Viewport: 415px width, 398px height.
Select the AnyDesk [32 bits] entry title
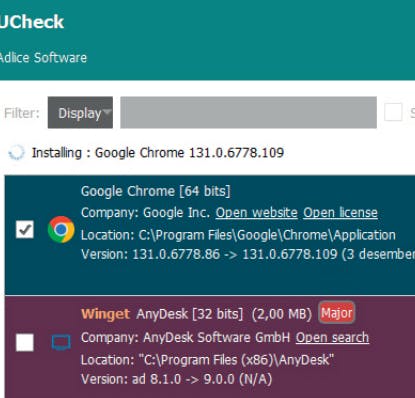[190, 314]
